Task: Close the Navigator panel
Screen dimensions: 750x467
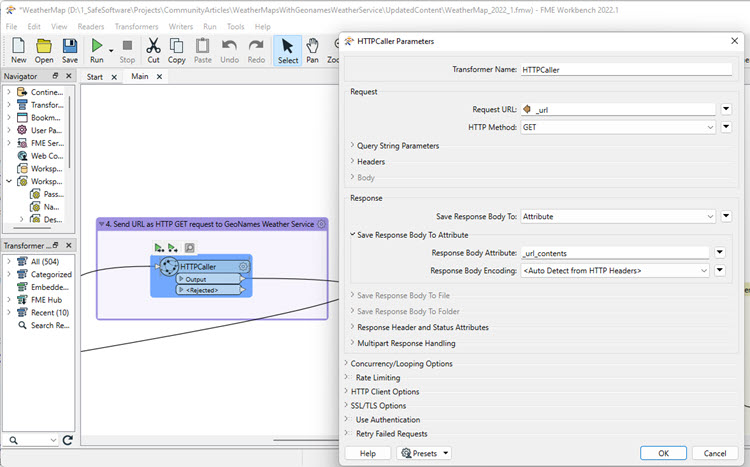Action: [x=68, y=76]
